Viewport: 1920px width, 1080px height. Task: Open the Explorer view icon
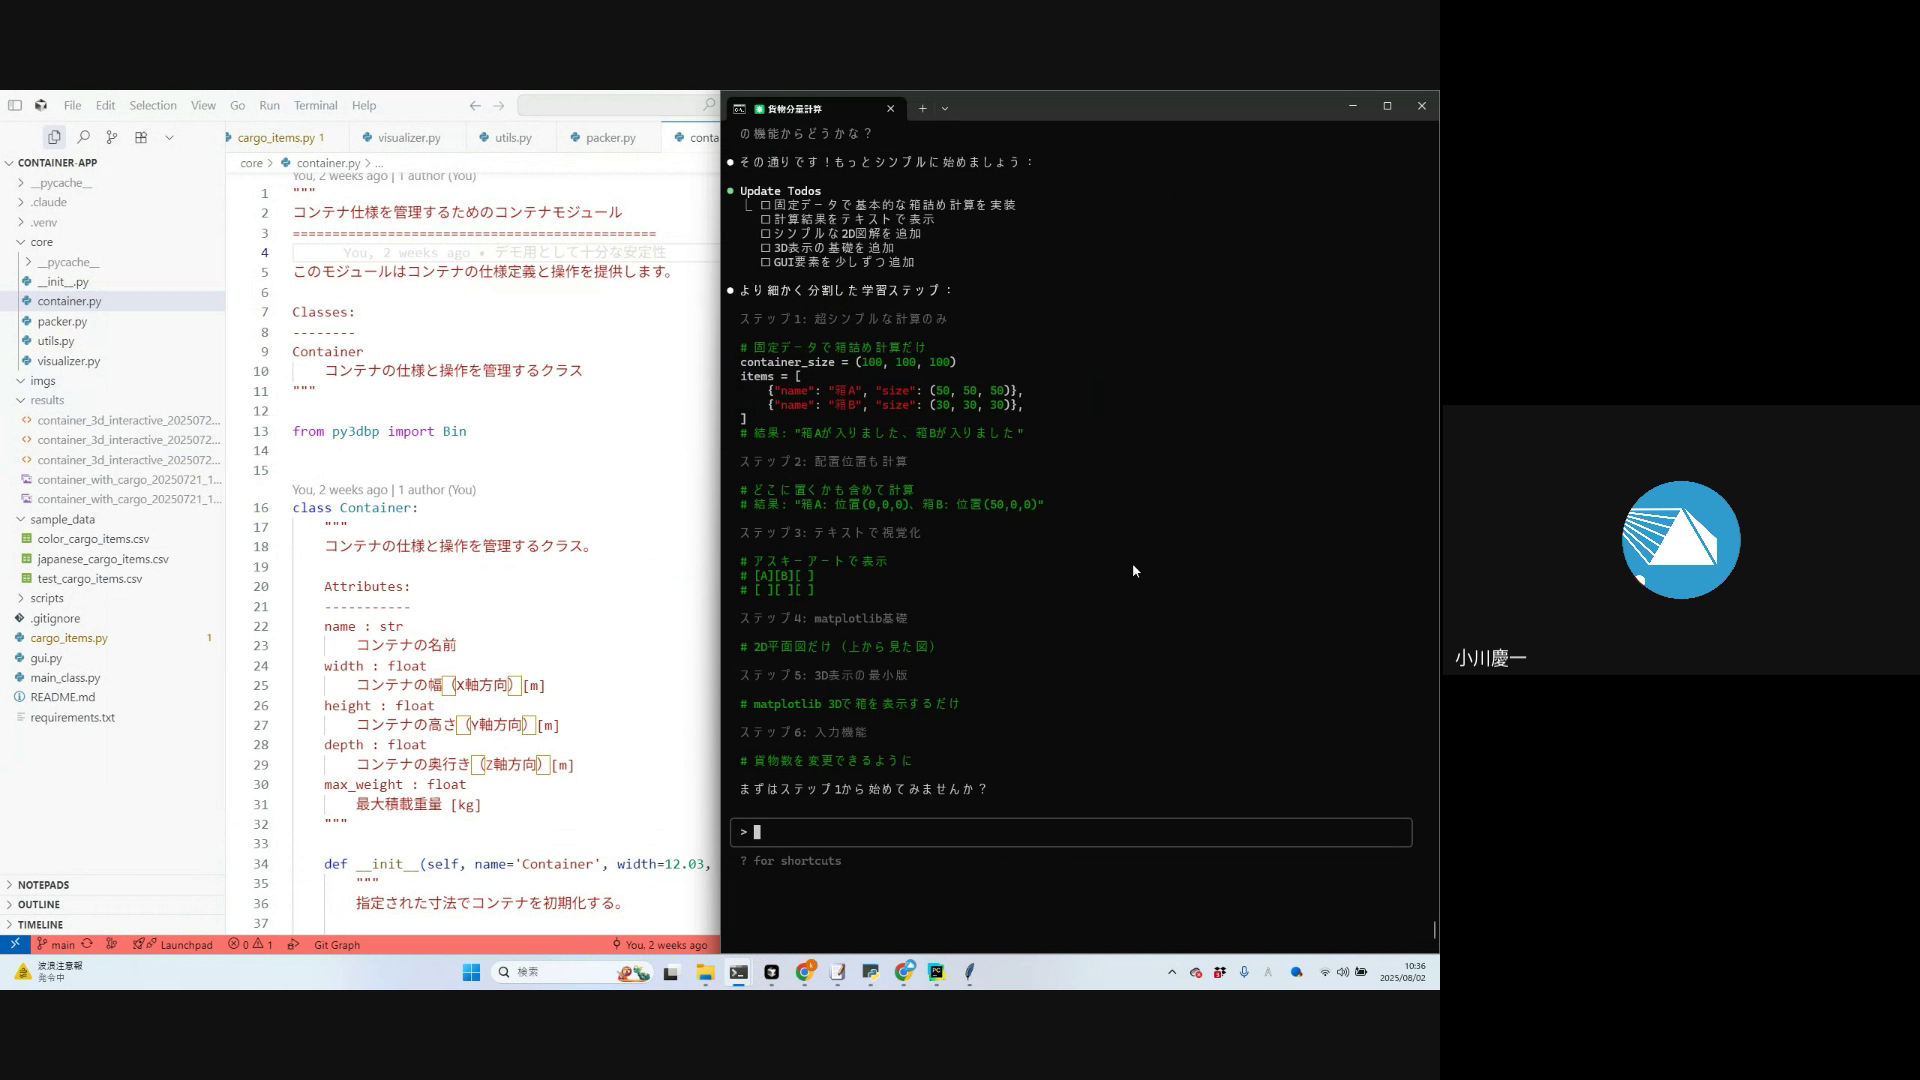54,137
